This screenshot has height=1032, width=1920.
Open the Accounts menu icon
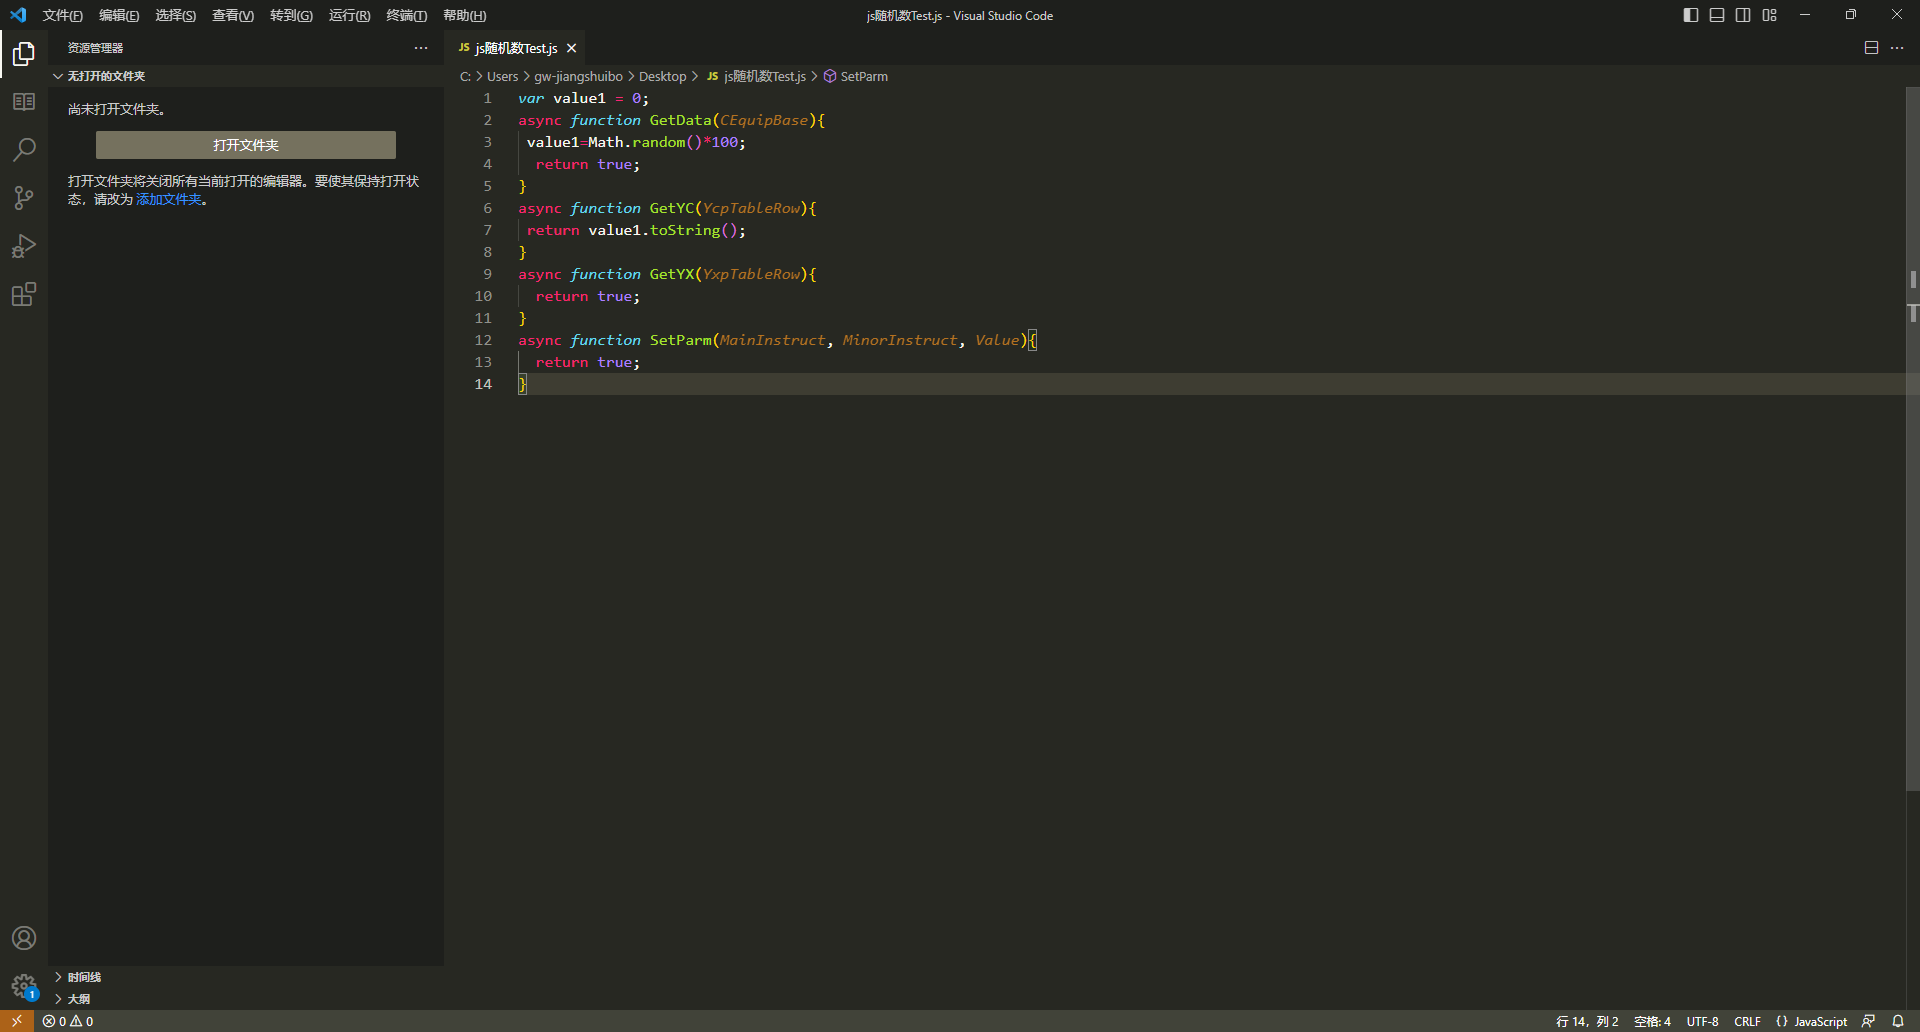pyautogui.click(x=24, y=938)
